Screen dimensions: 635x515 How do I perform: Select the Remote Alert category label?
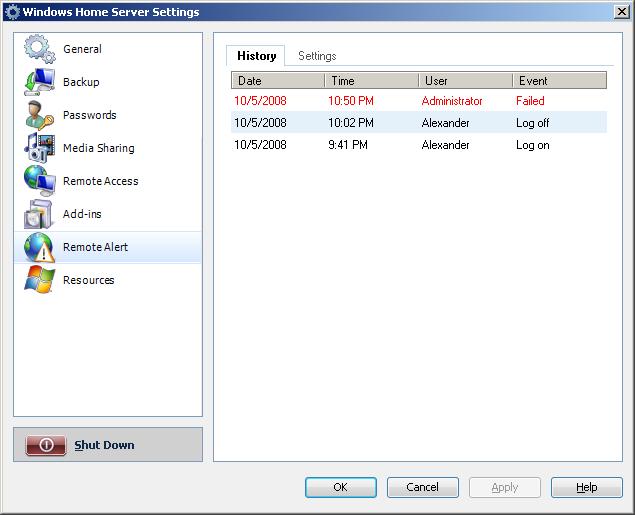[x=95, y=247]
